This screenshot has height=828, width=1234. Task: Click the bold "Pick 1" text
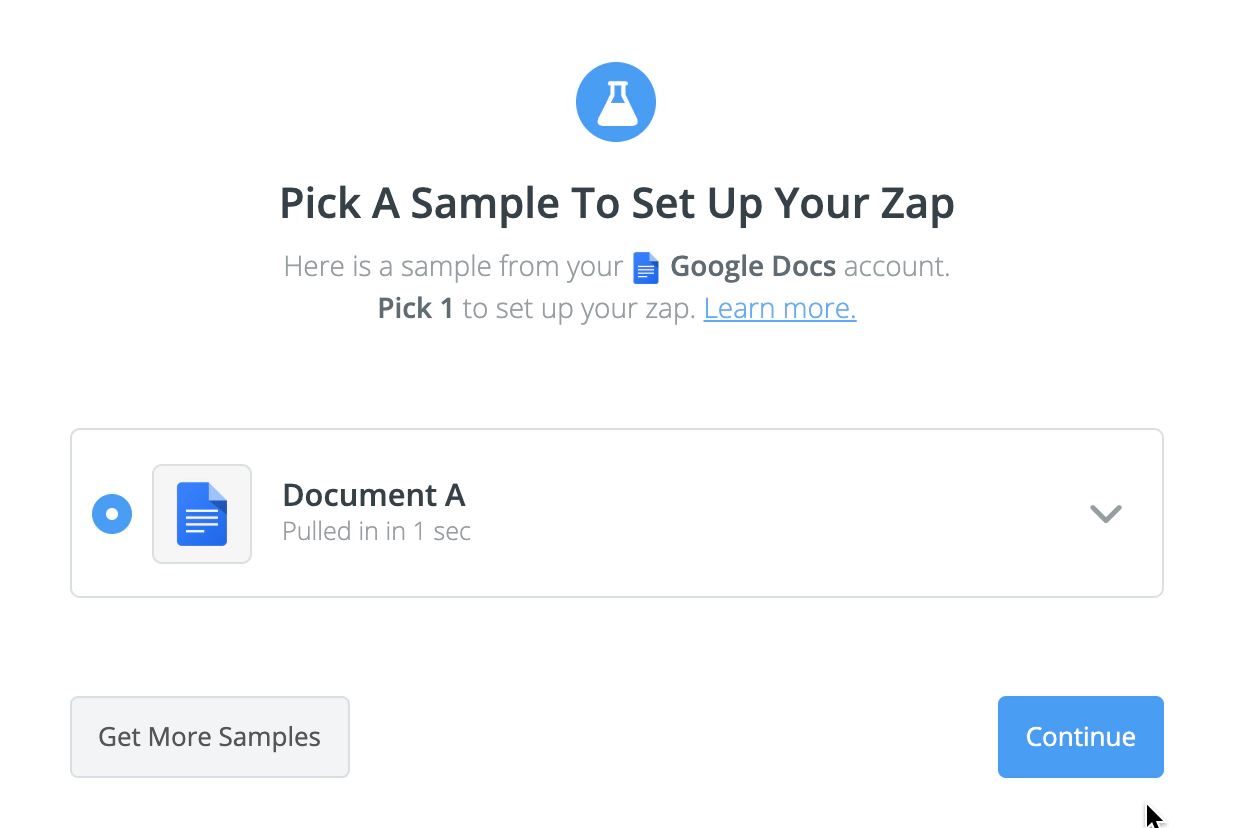tap(415, 309)
